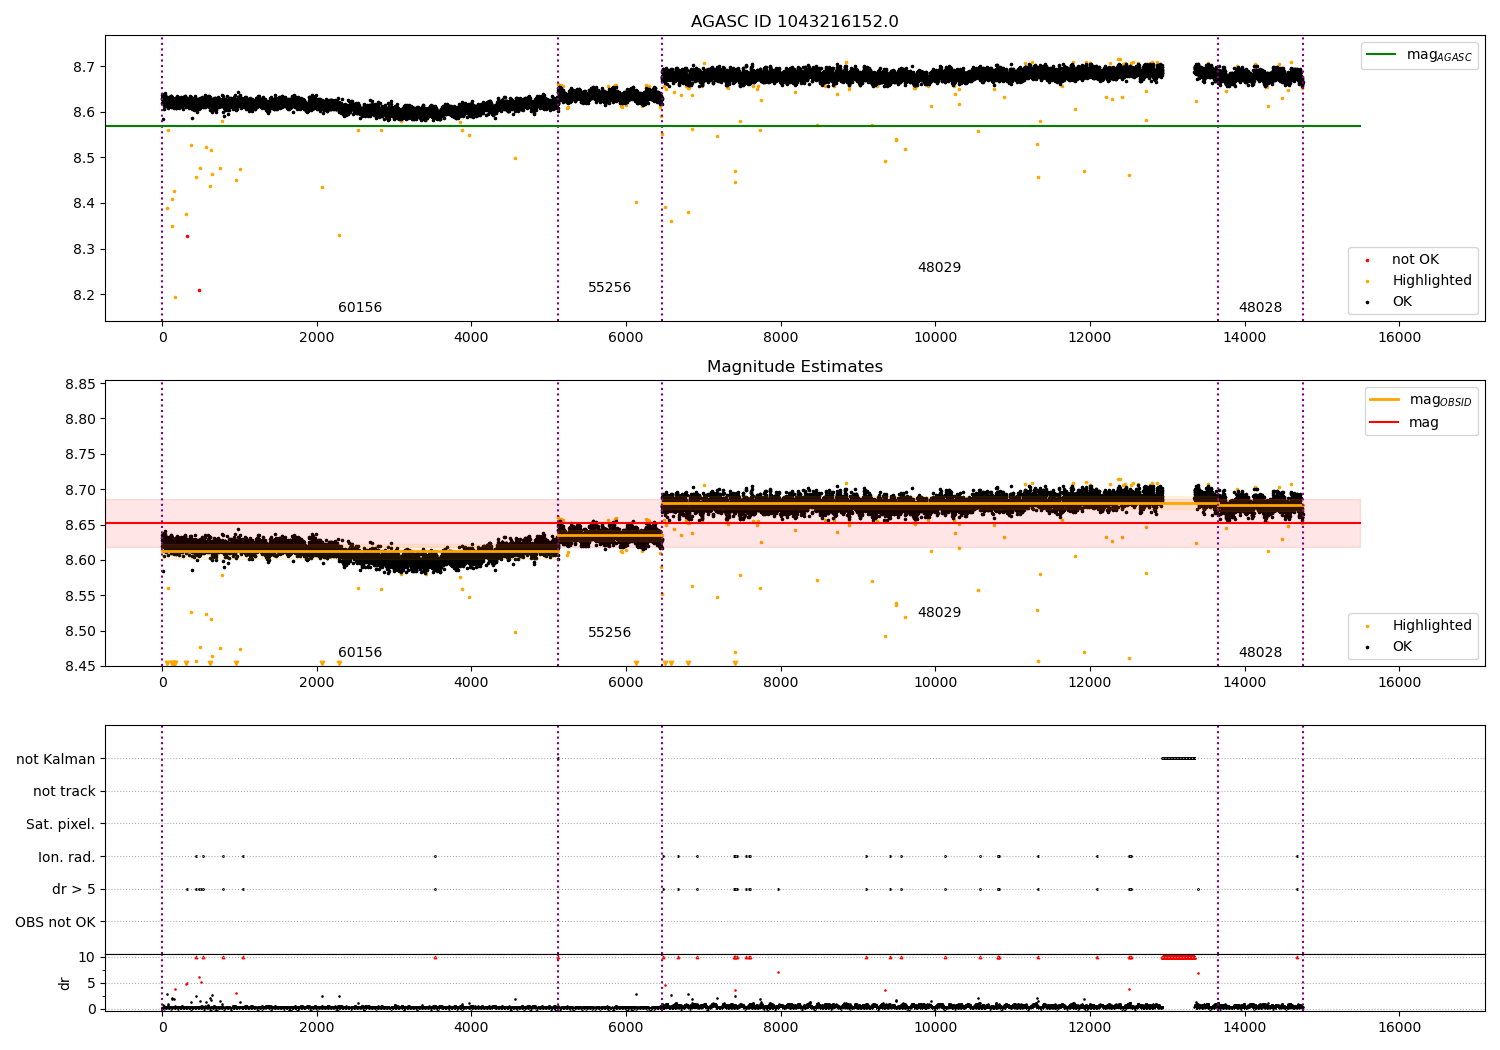Viewport: 1500px width, 1050px height.
Task: Click the 8000 x-axis tick in the top plot
Action: [780, 338]
